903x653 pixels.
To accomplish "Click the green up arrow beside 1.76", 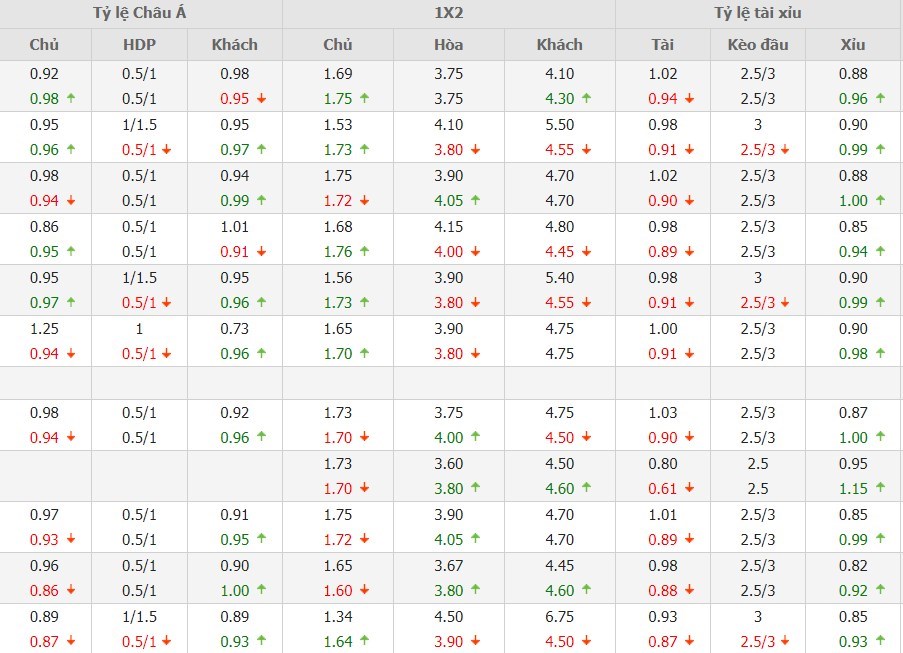I will tap(364, 252).
